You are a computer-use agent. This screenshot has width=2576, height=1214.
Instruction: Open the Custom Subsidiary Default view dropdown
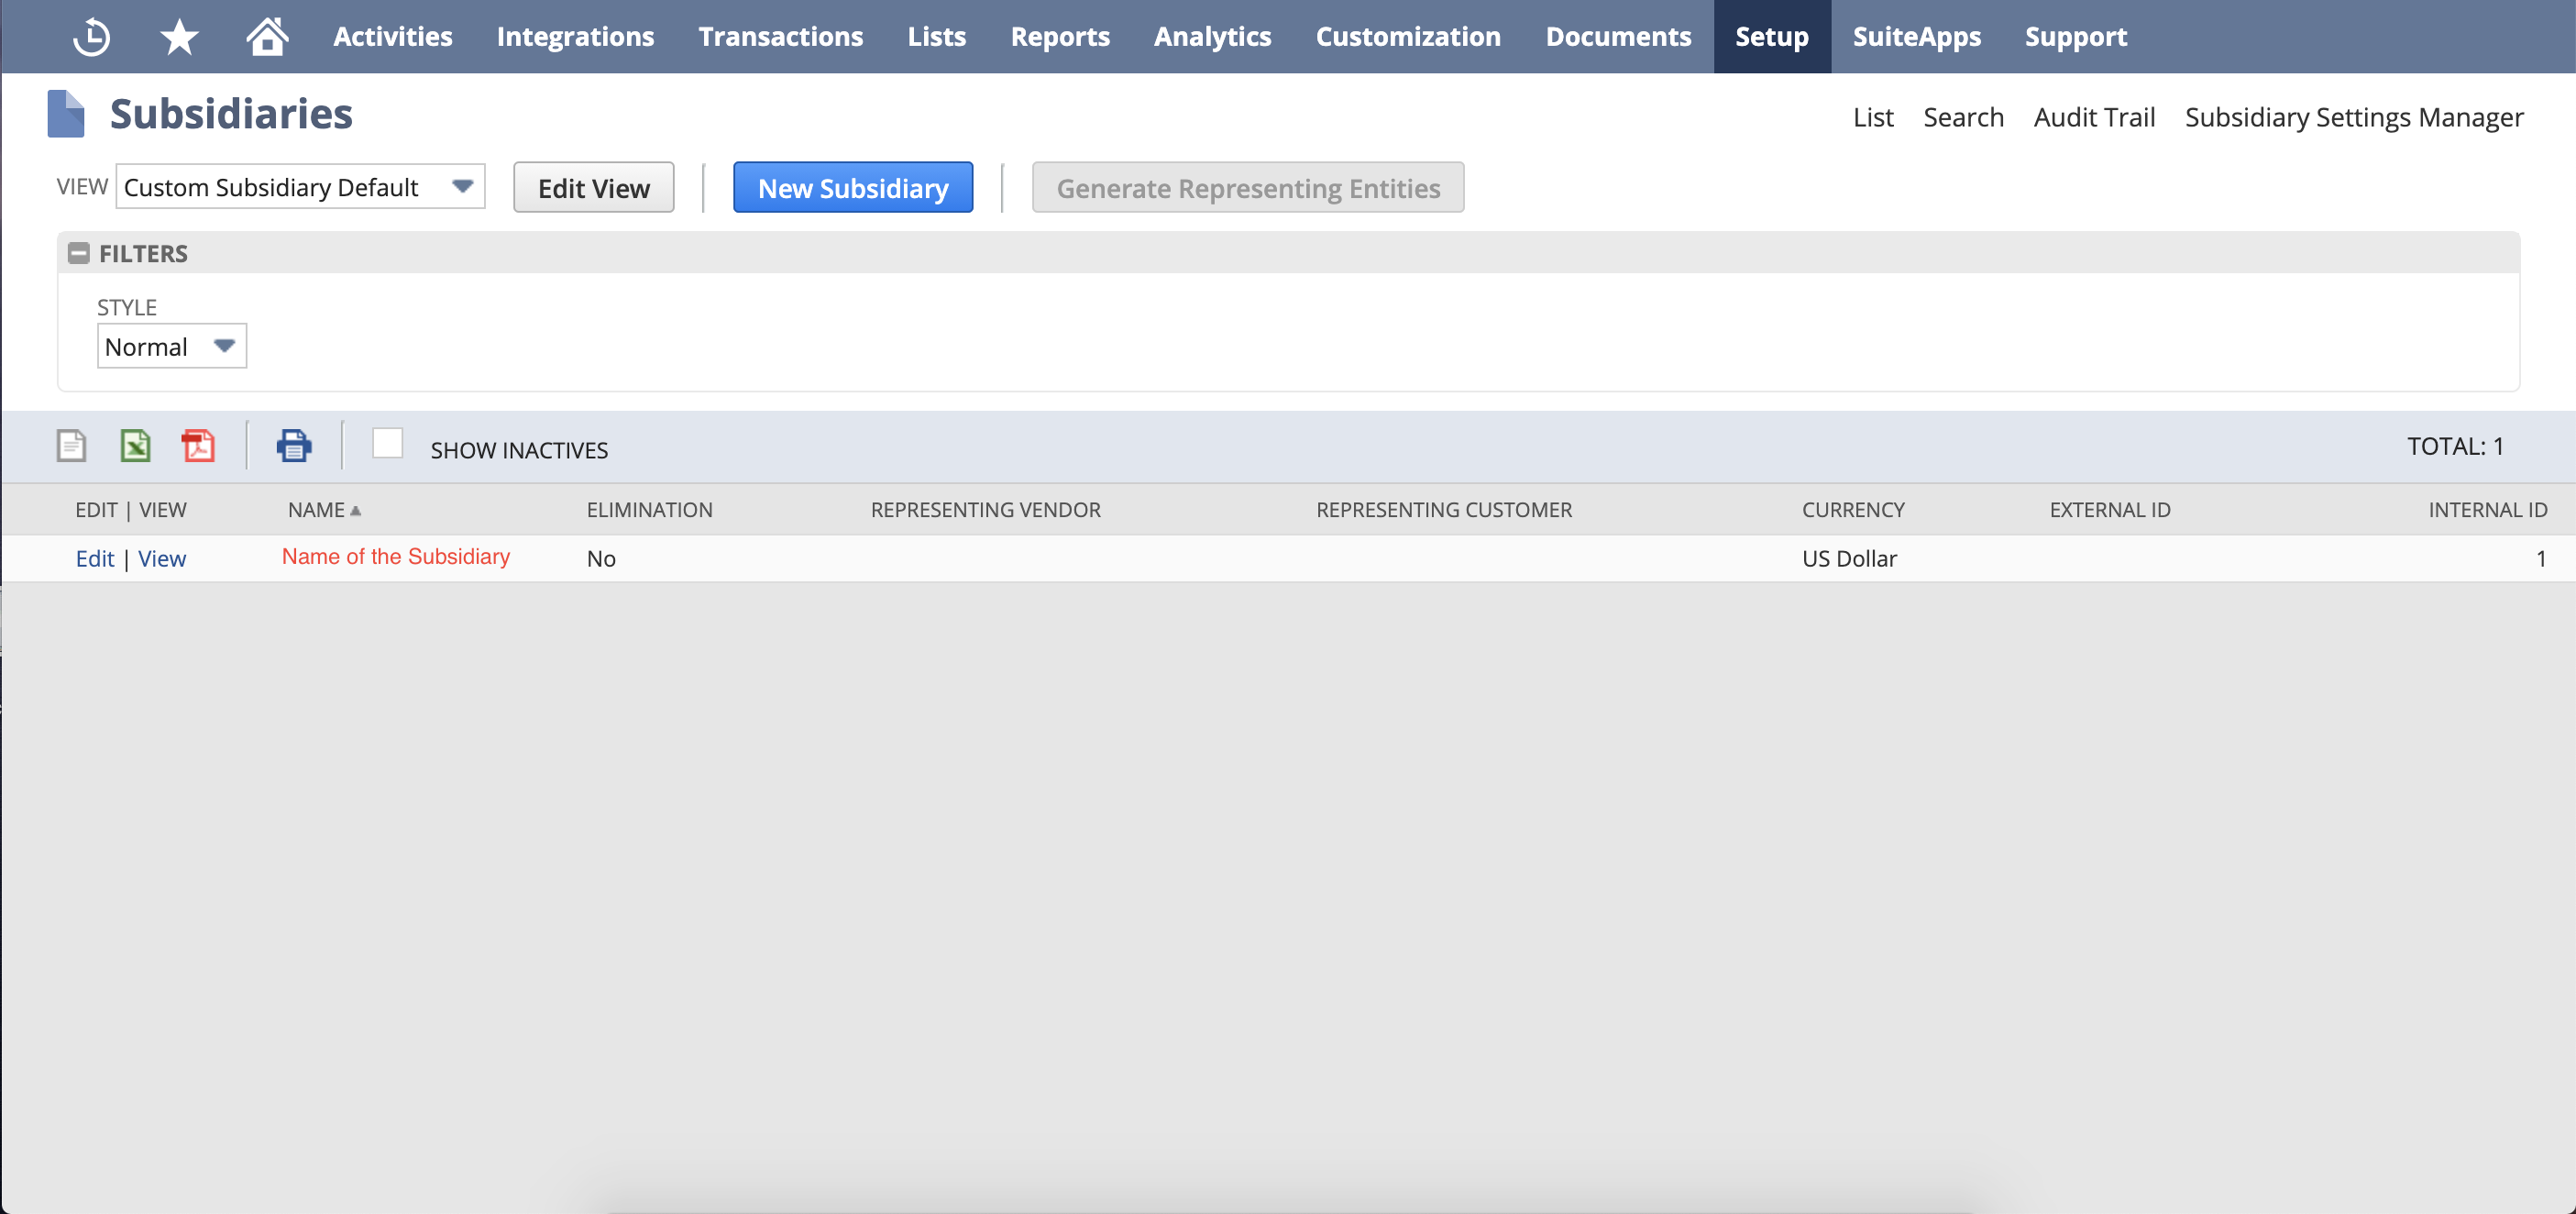coord(461,186)
